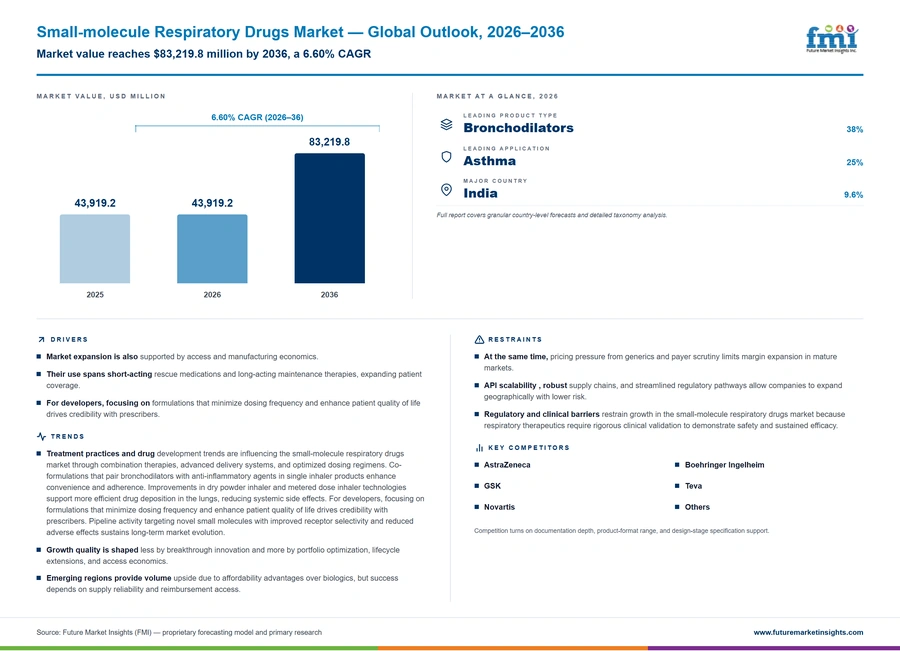
Task: Click the Restraints section heading
Action: pyautogui.click(x=515, y=339)
